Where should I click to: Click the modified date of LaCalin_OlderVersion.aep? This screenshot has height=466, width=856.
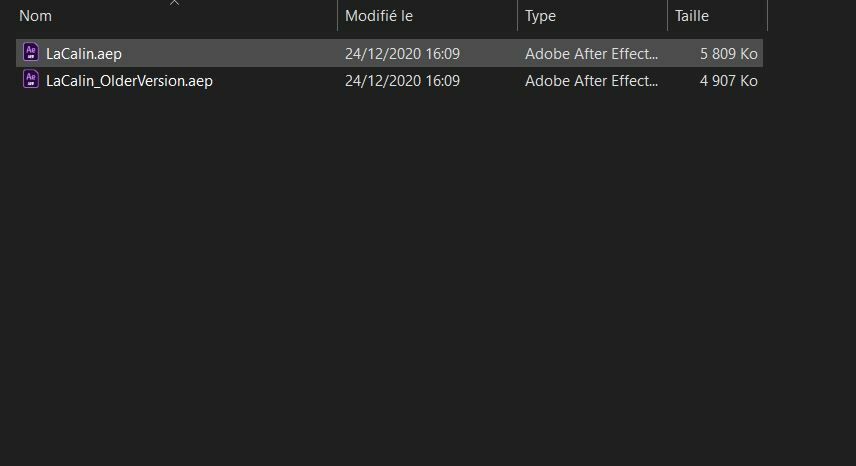click(x=402, y=81)
